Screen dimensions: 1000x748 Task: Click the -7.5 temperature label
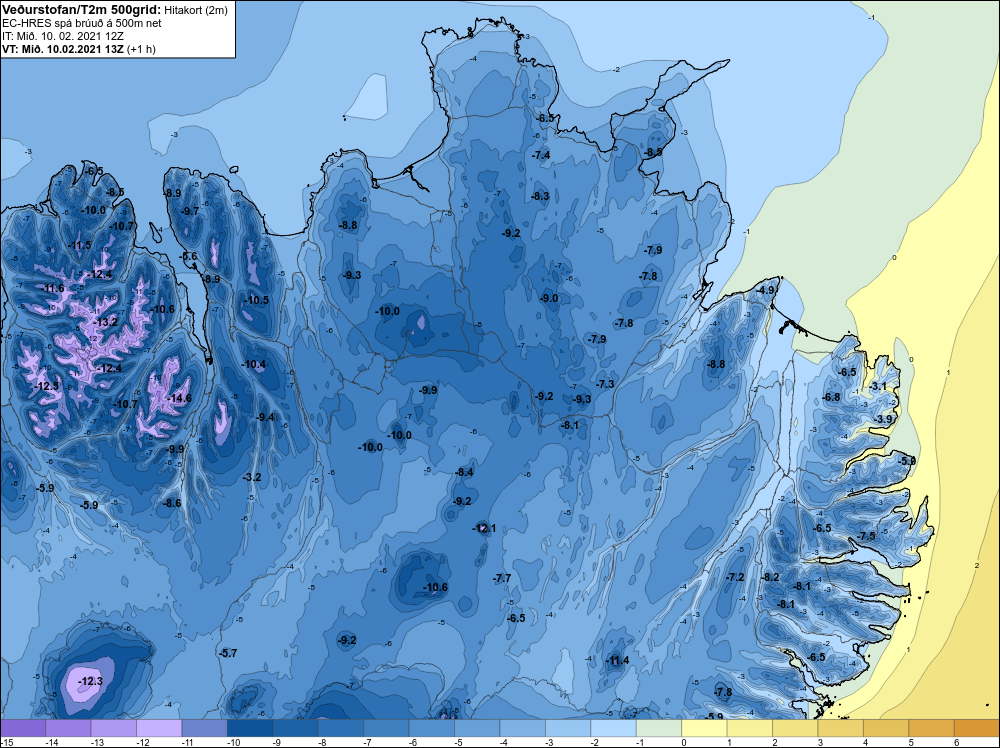coord(867,536)
